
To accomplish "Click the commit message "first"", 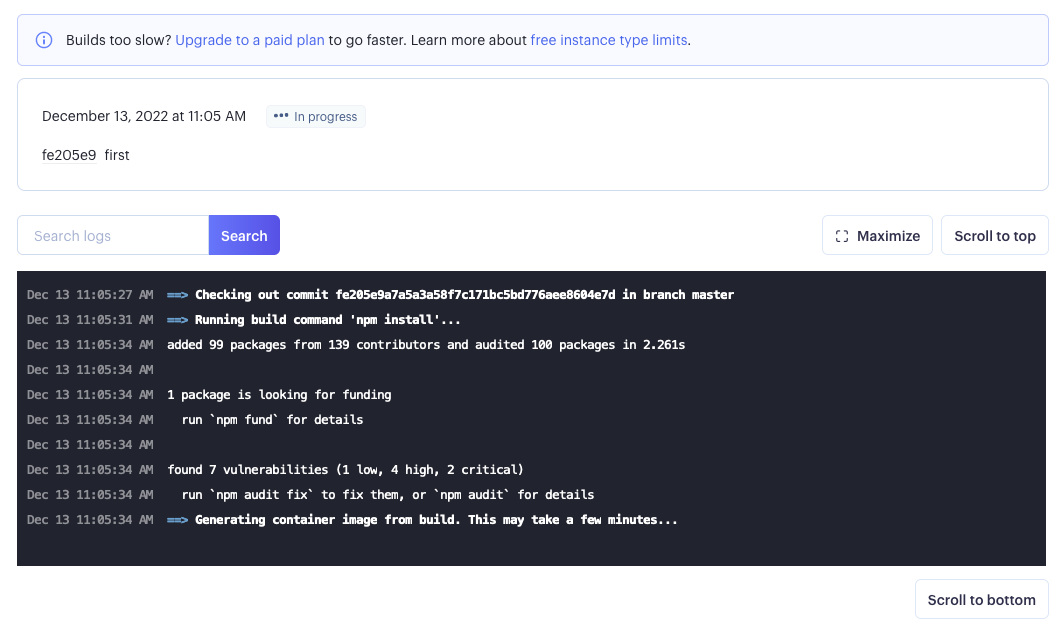I will tap(117, 155).
